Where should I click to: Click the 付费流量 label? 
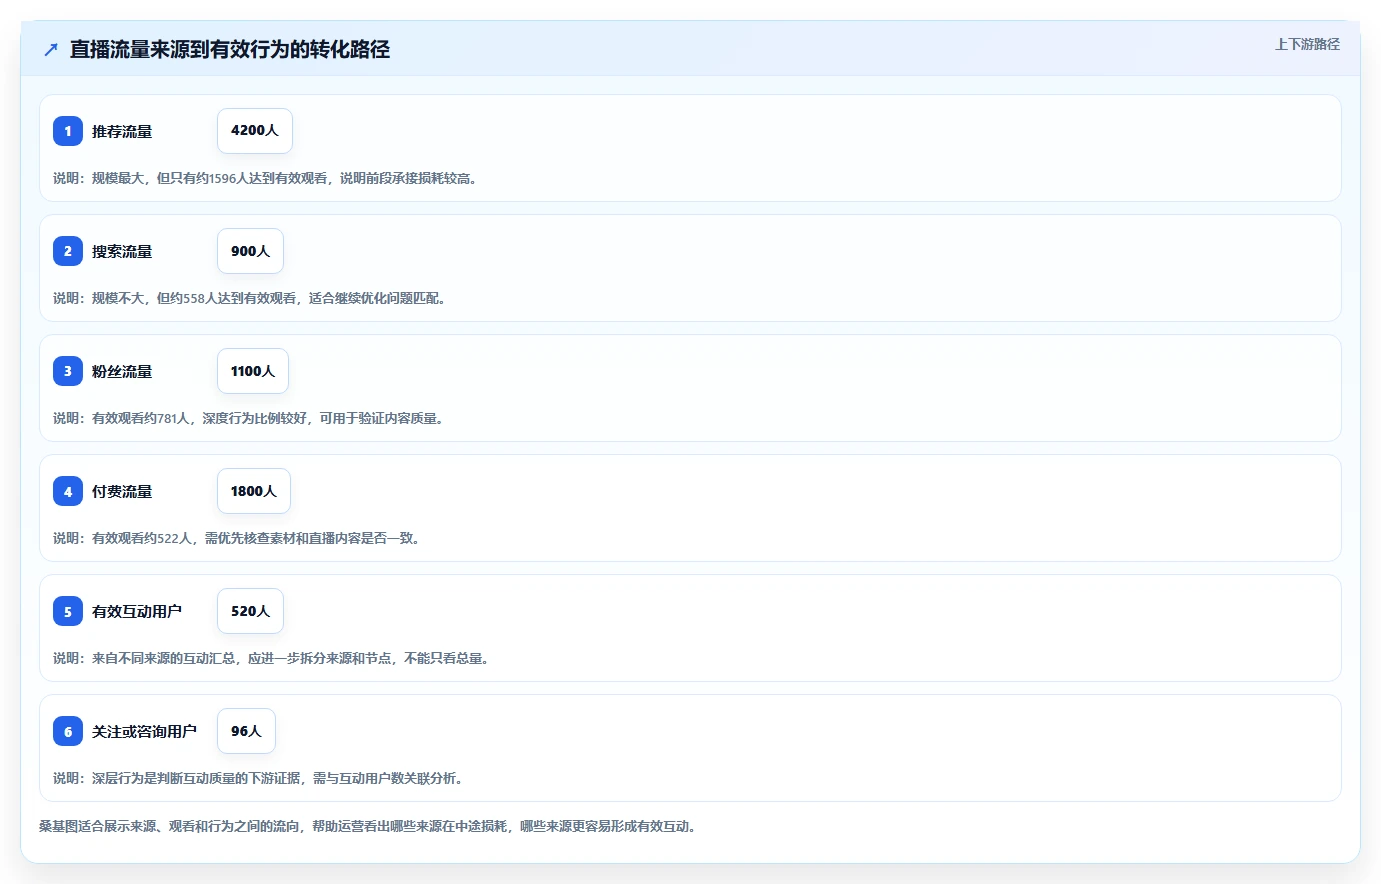(122, 491)
